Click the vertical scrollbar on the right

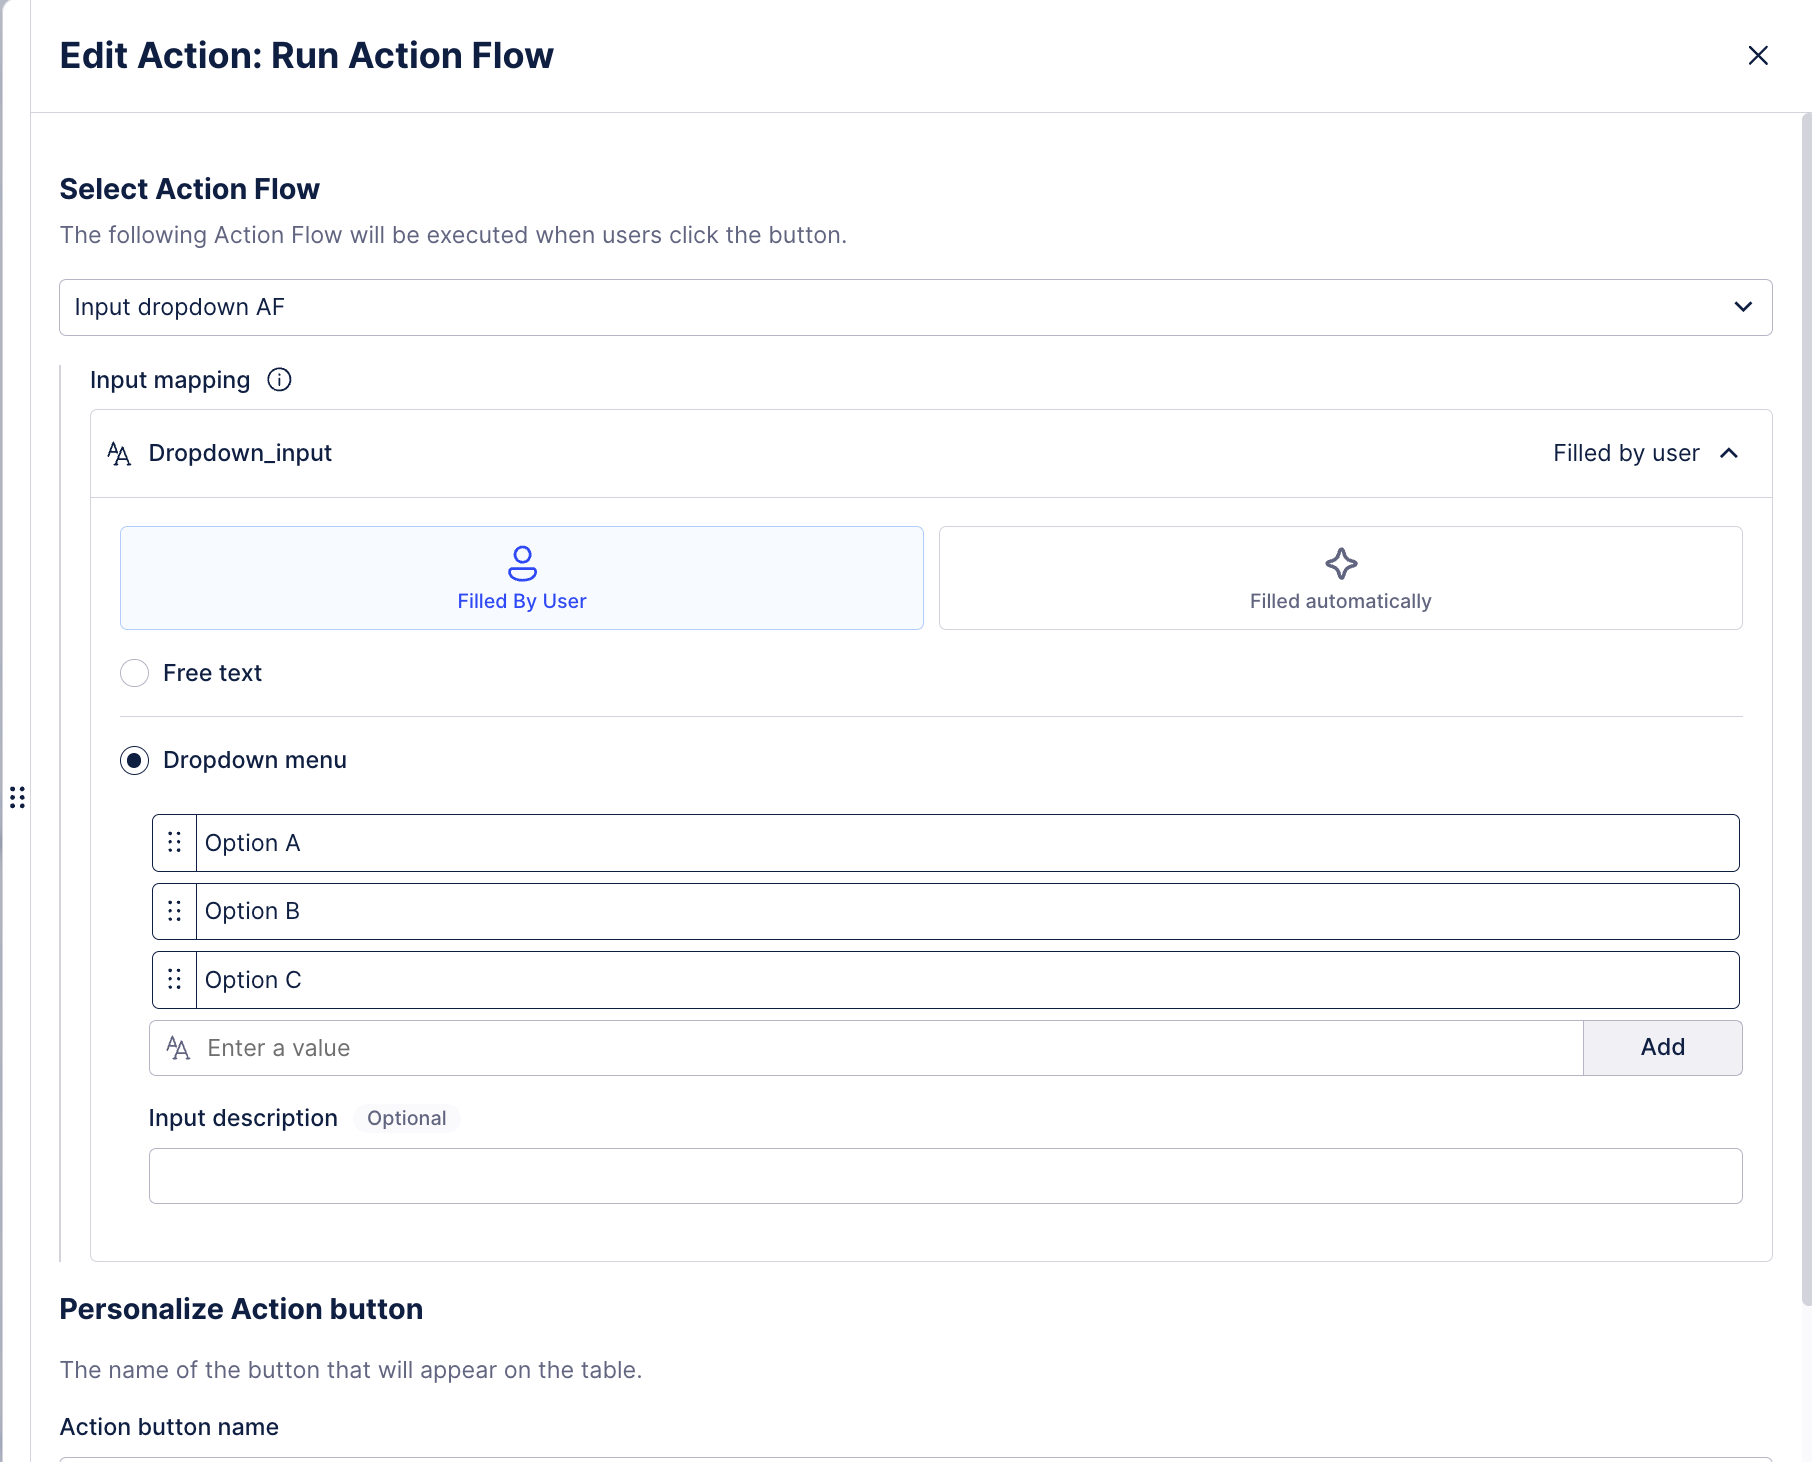1805,700
